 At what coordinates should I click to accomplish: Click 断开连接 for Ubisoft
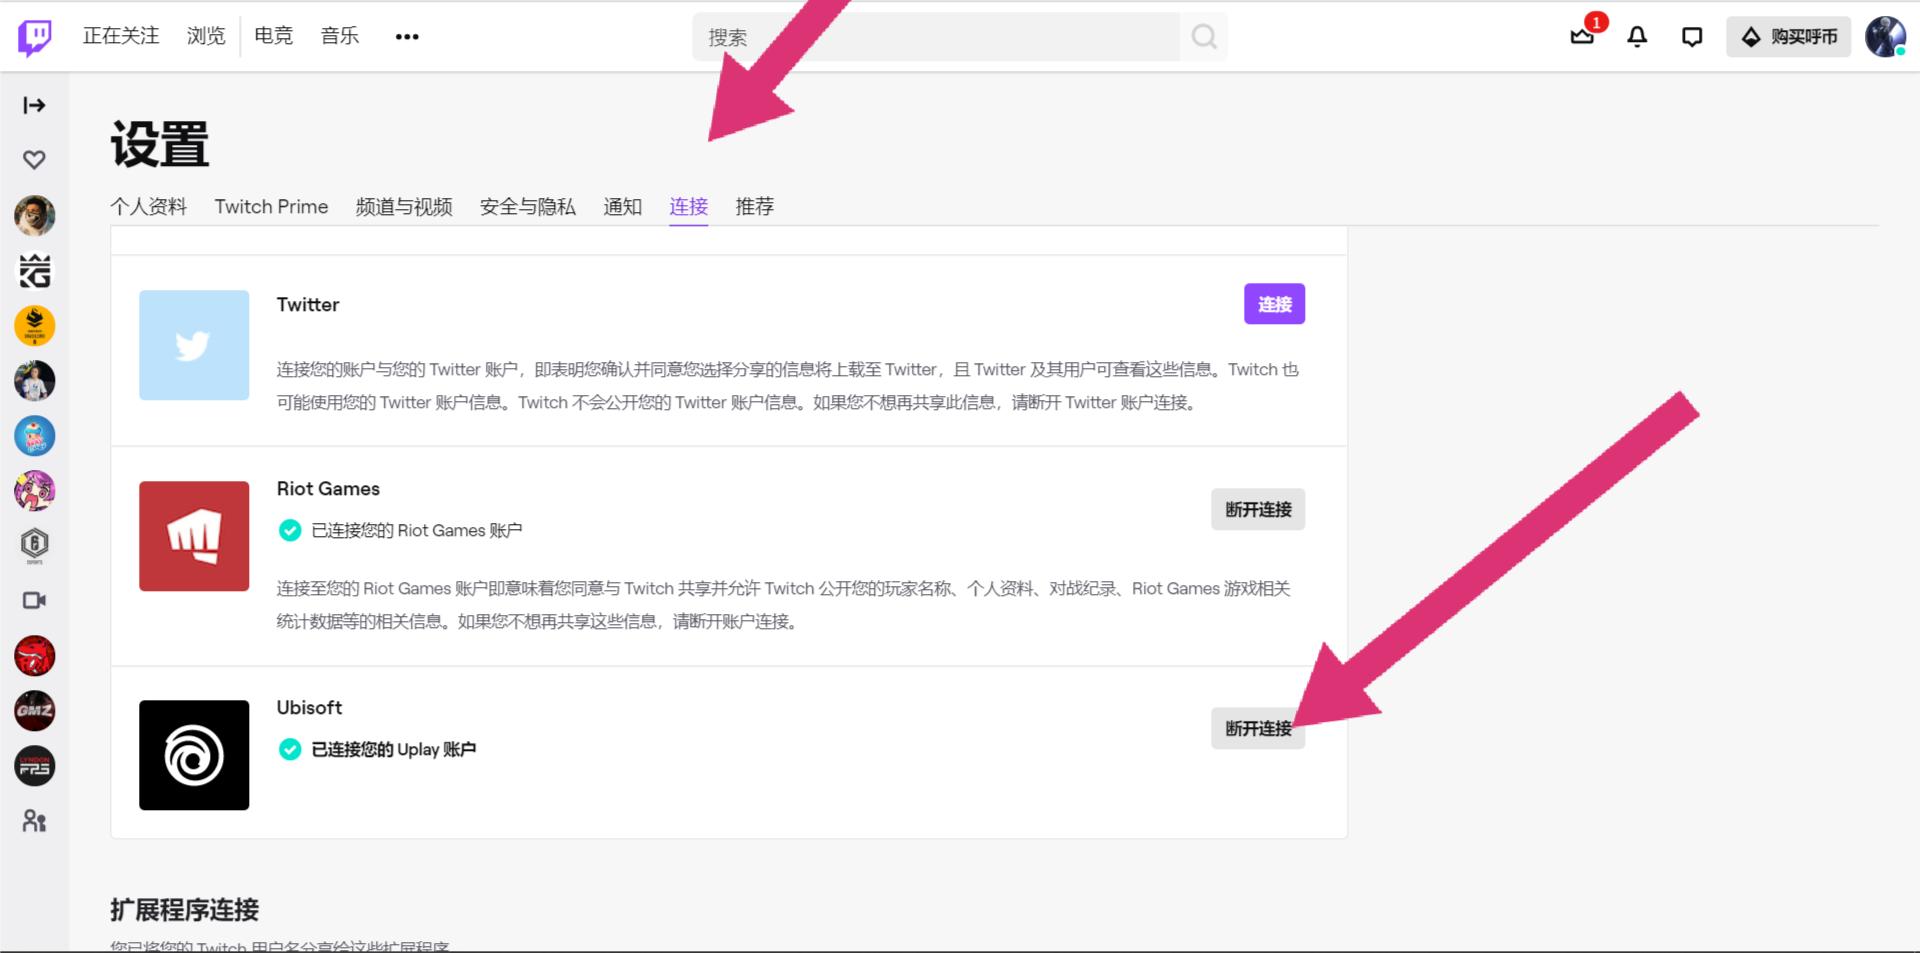click(x=1258, y=728)
